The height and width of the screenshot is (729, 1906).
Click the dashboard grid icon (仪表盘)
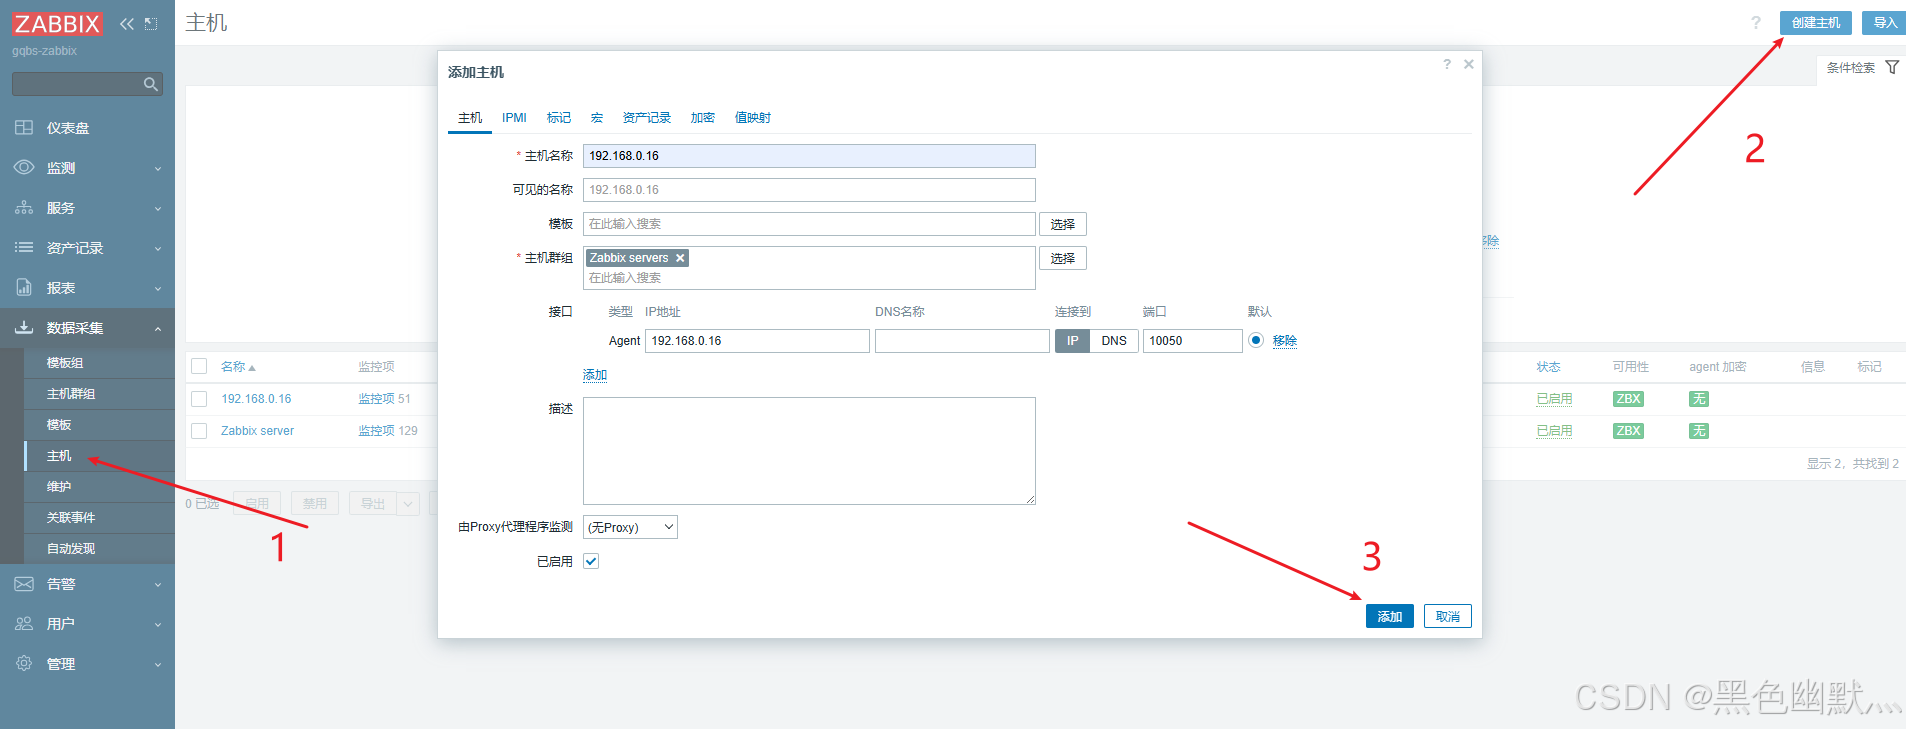(24, 128)
